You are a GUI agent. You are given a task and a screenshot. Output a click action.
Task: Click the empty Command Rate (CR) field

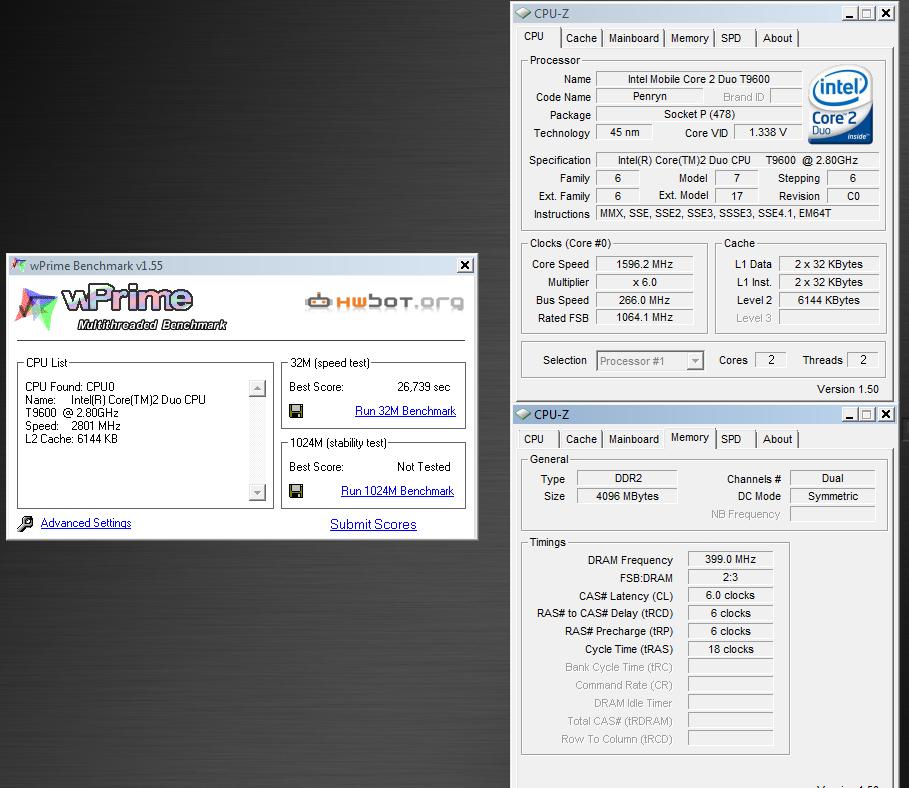coord(730,685)
